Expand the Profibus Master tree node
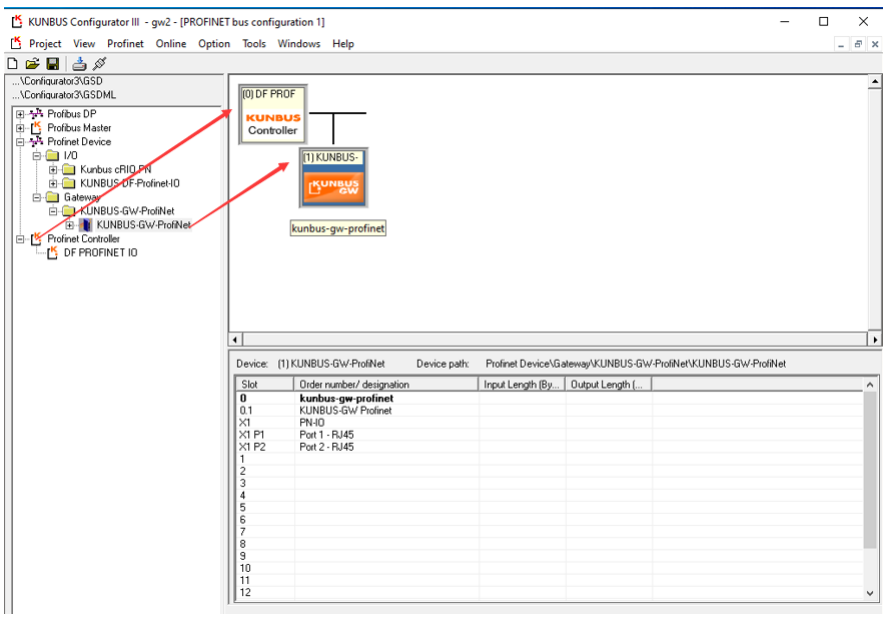 20,128
